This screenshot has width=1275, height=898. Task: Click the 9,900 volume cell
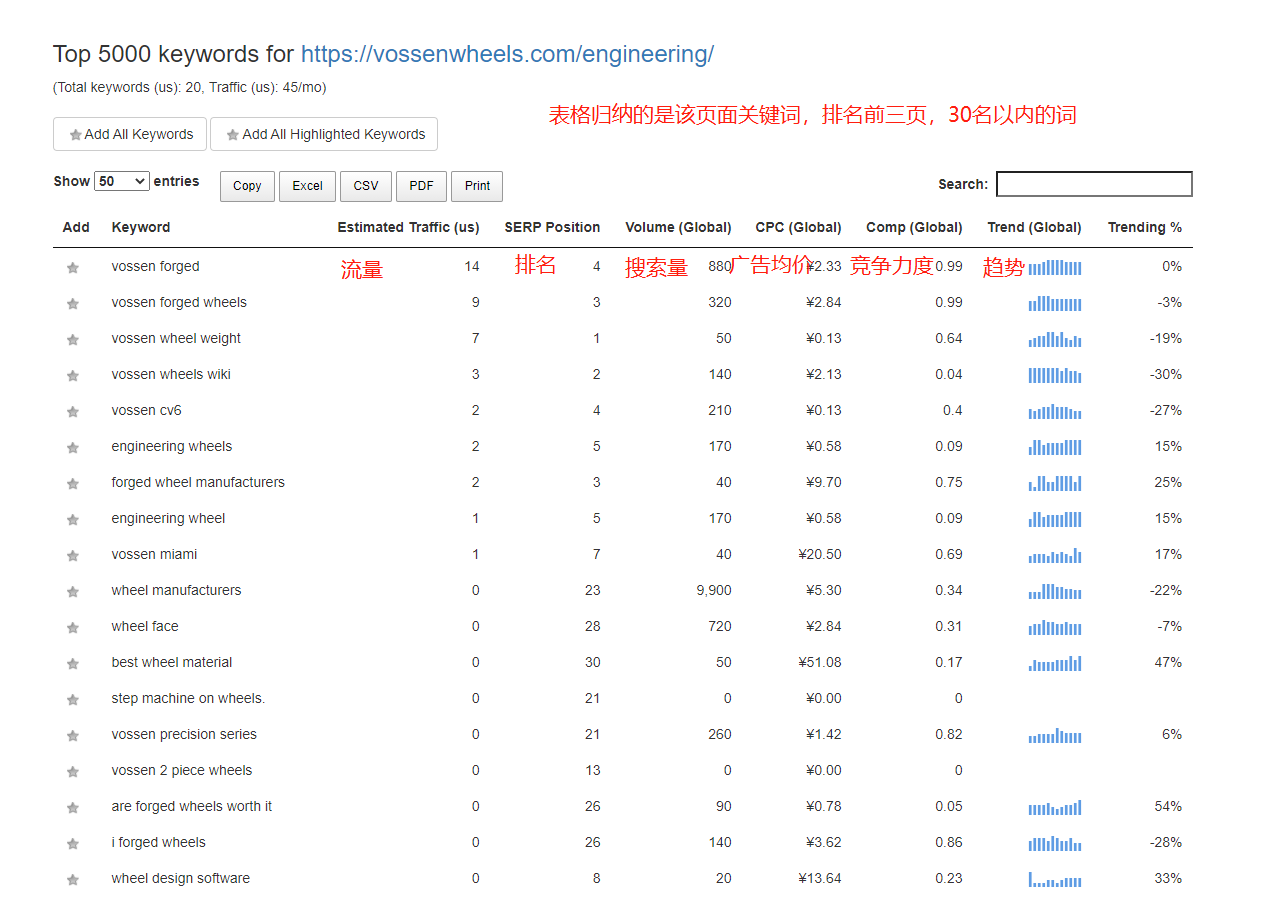pos(714,590)
